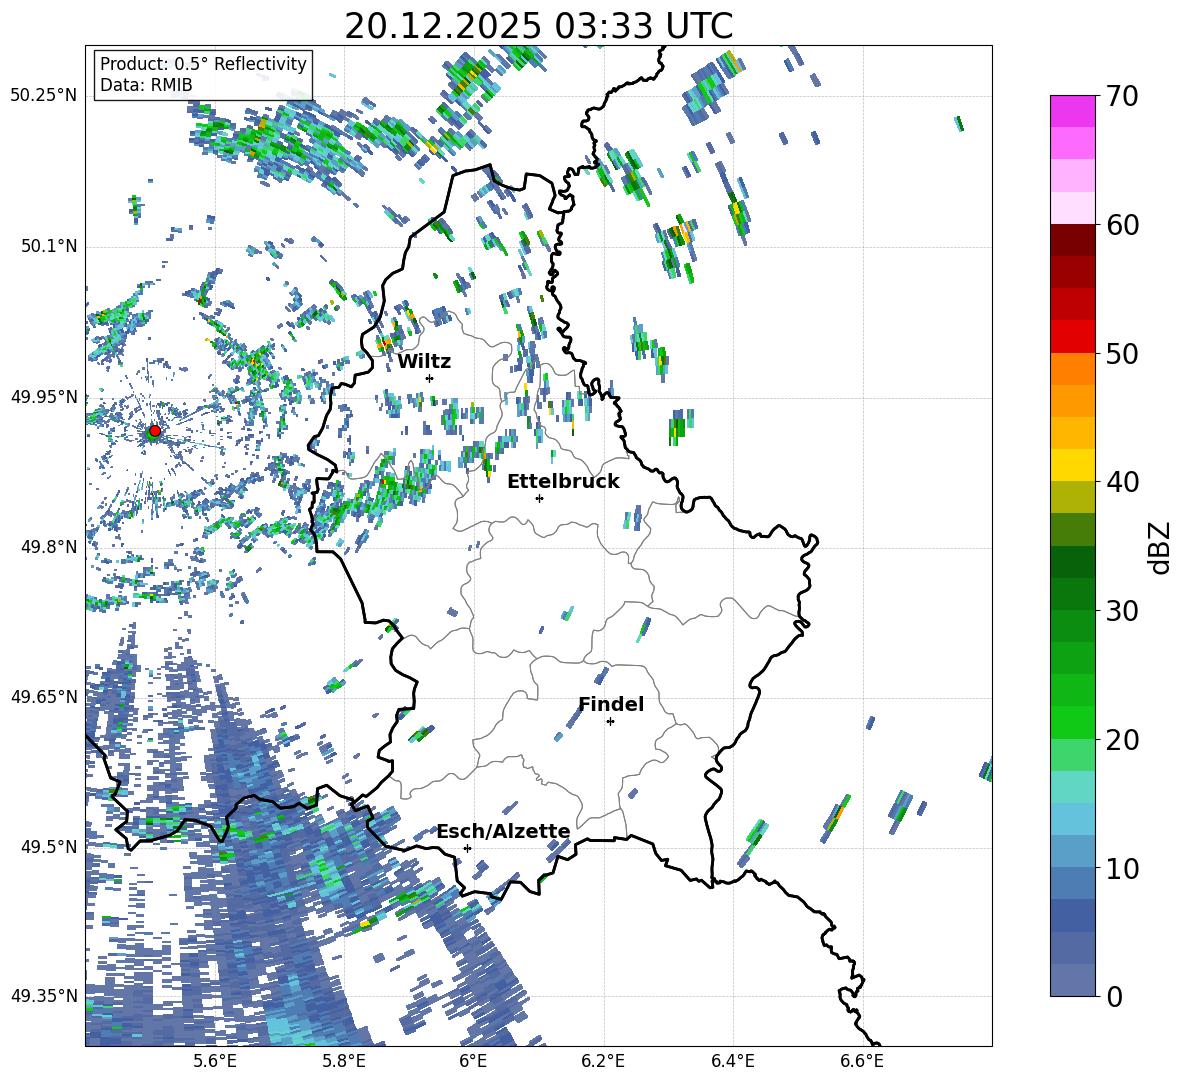
Task: Click the 49.35°N latitude label
Action: pyautogui.click(x=44, y=996)
